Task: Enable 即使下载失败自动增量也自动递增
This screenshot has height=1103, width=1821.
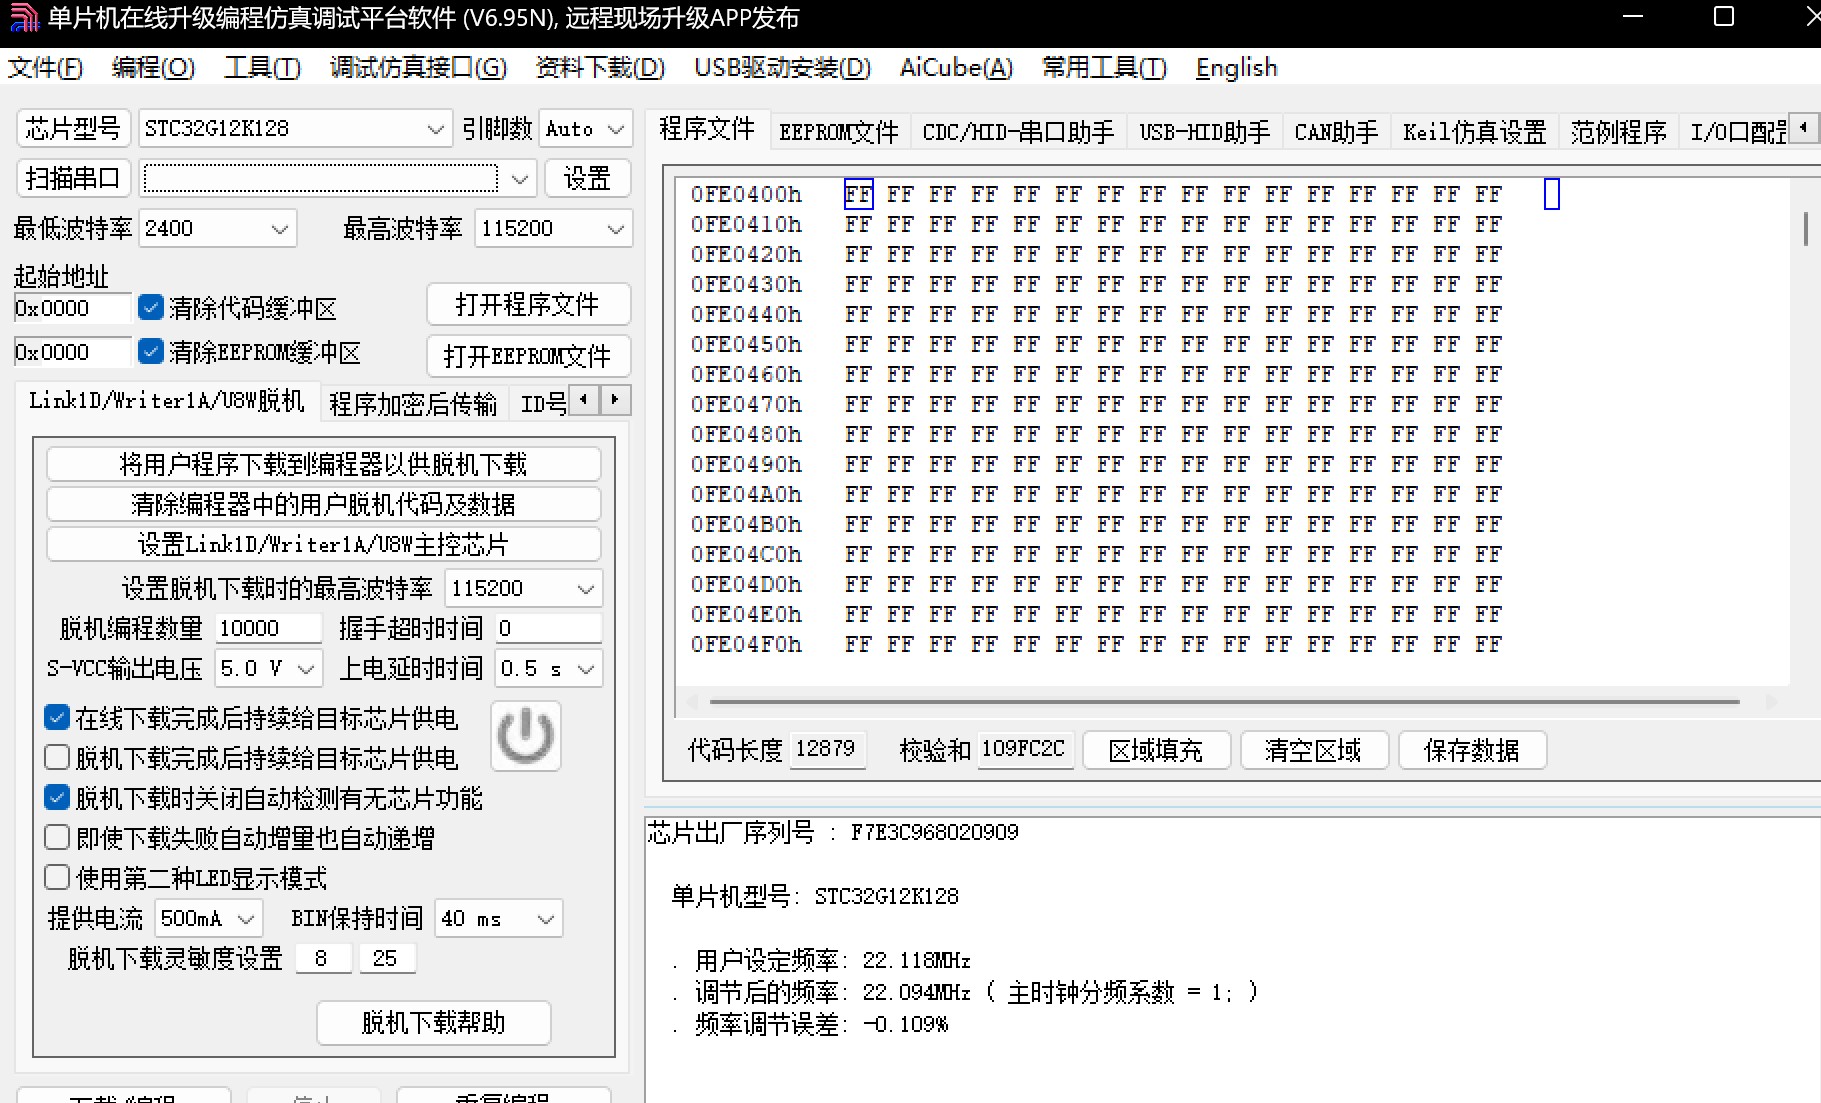Action: click(57, 837)
